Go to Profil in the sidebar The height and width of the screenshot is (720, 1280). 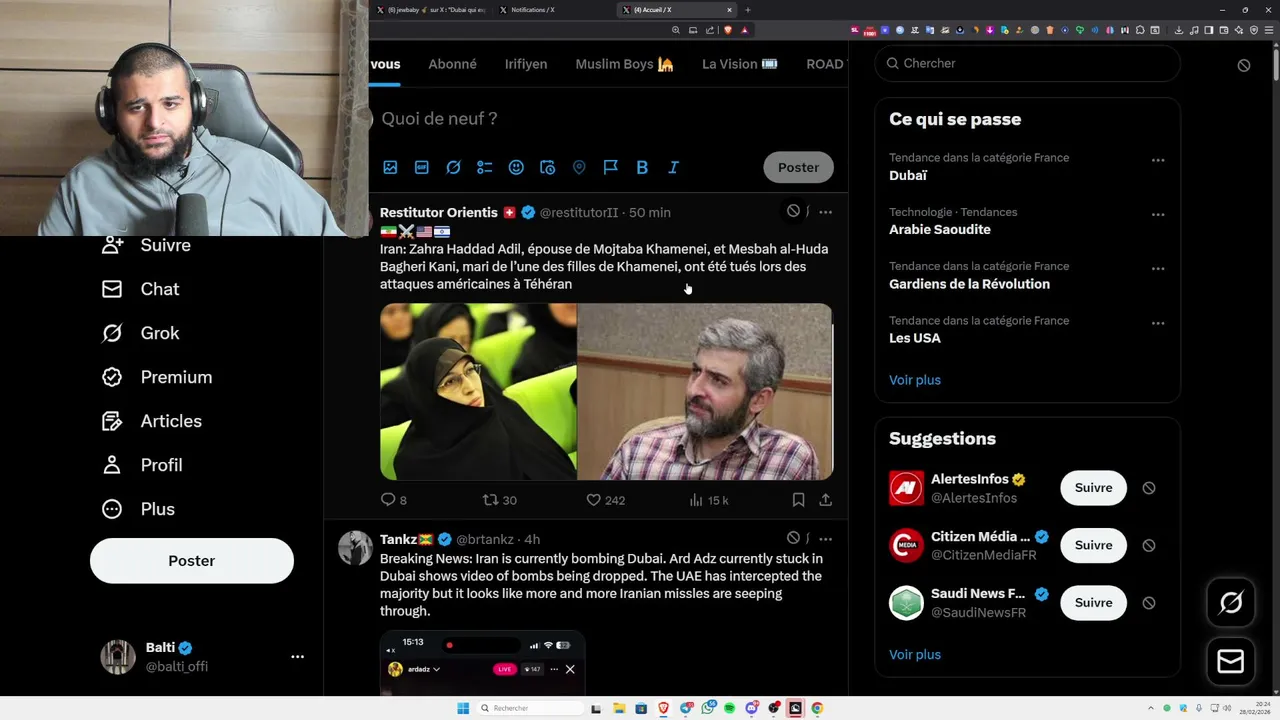coord(142,465)
